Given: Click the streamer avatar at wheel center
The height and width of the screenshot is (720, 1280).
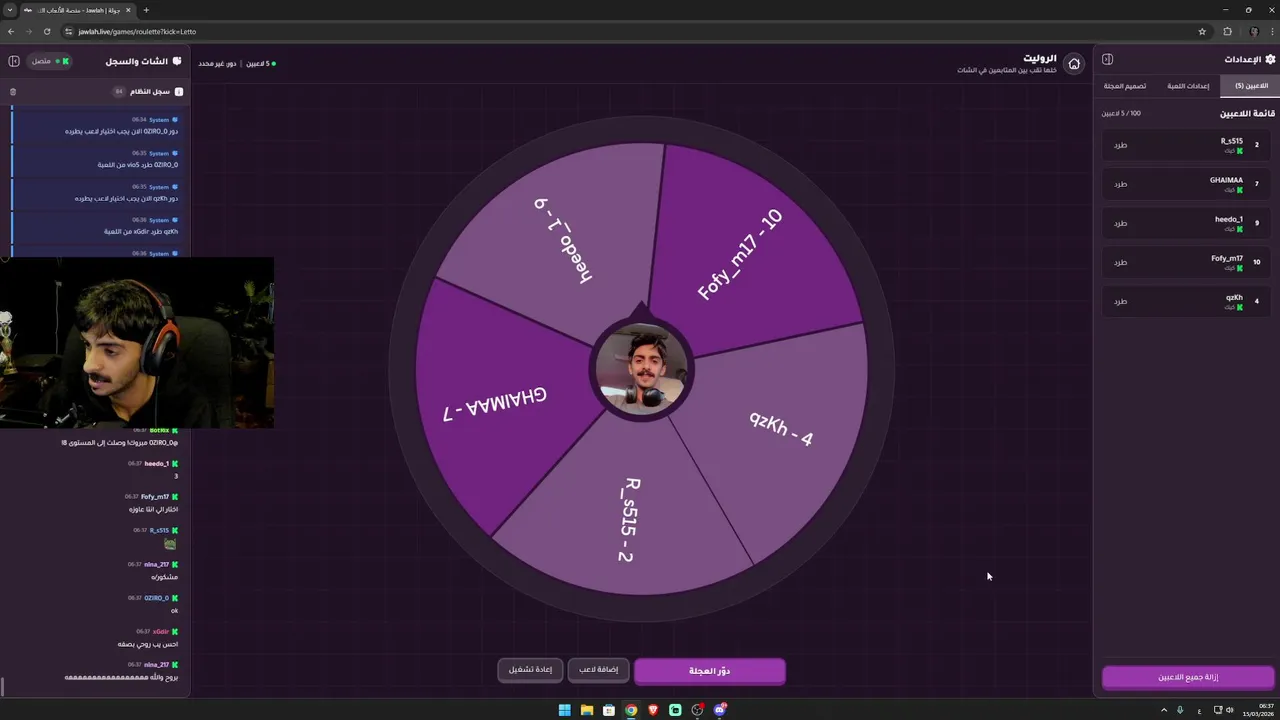Looking at the screenshot, I should (x=640, y=369).
